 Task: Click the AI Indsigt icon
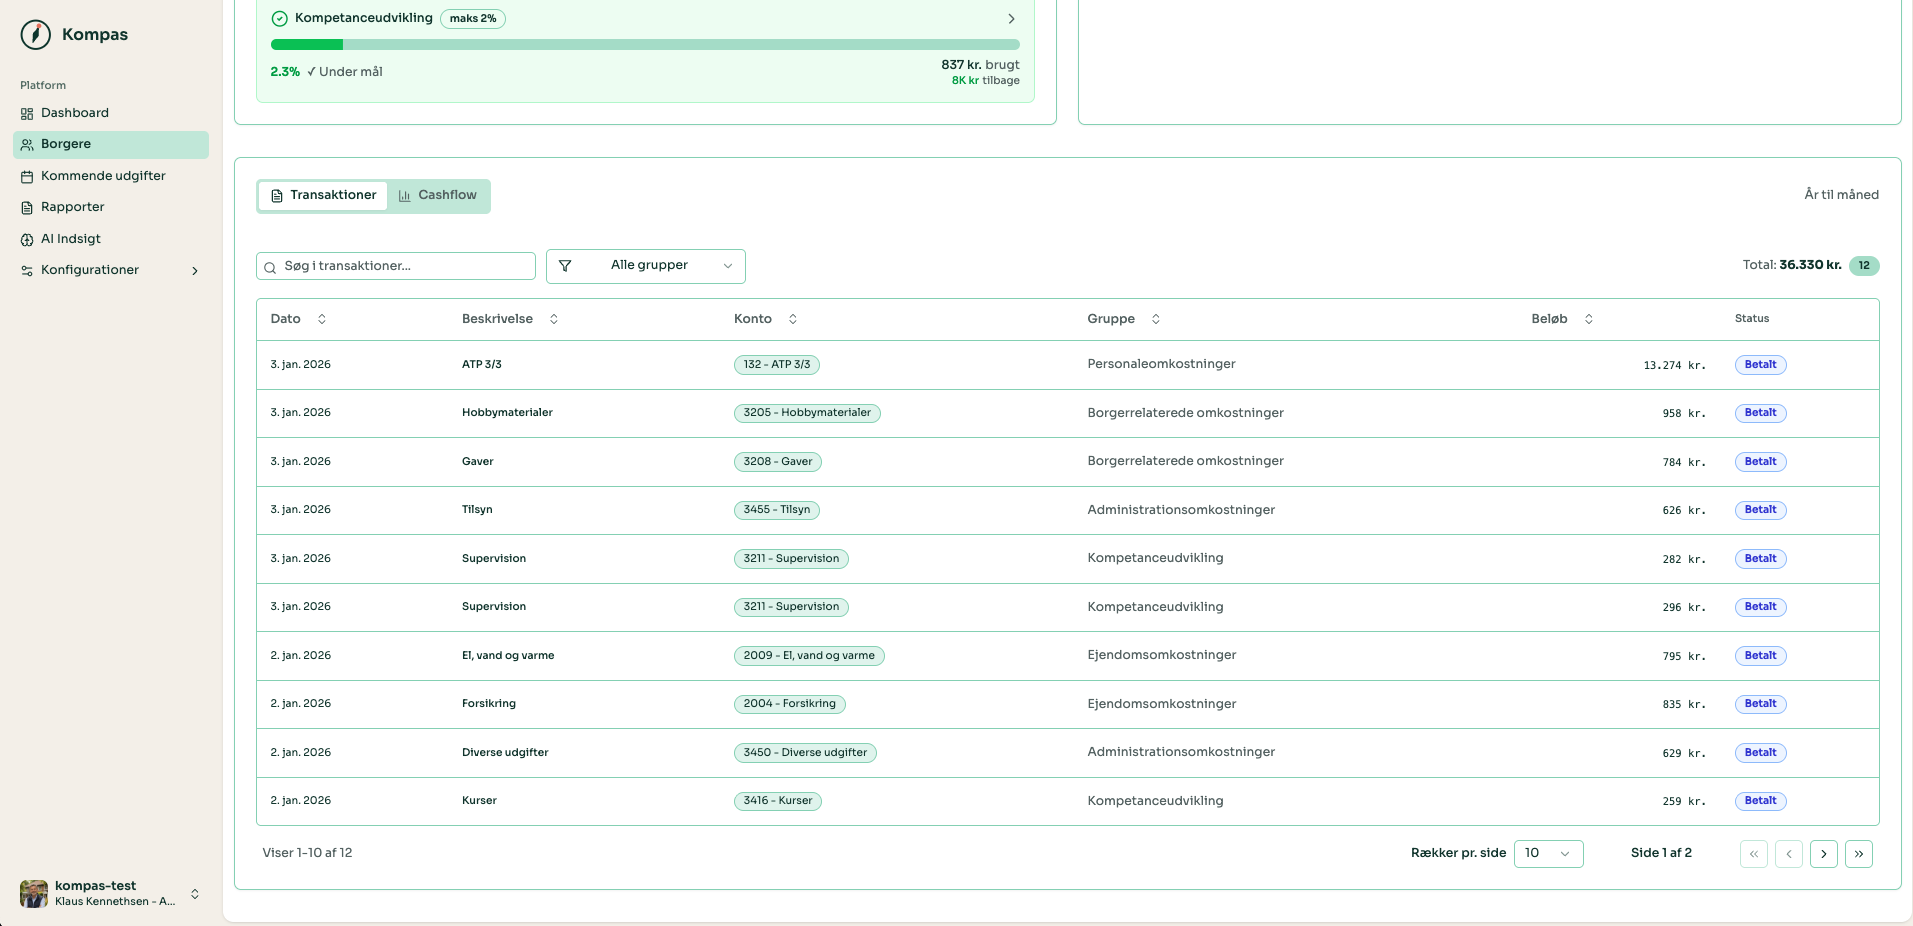pos(27,240)
